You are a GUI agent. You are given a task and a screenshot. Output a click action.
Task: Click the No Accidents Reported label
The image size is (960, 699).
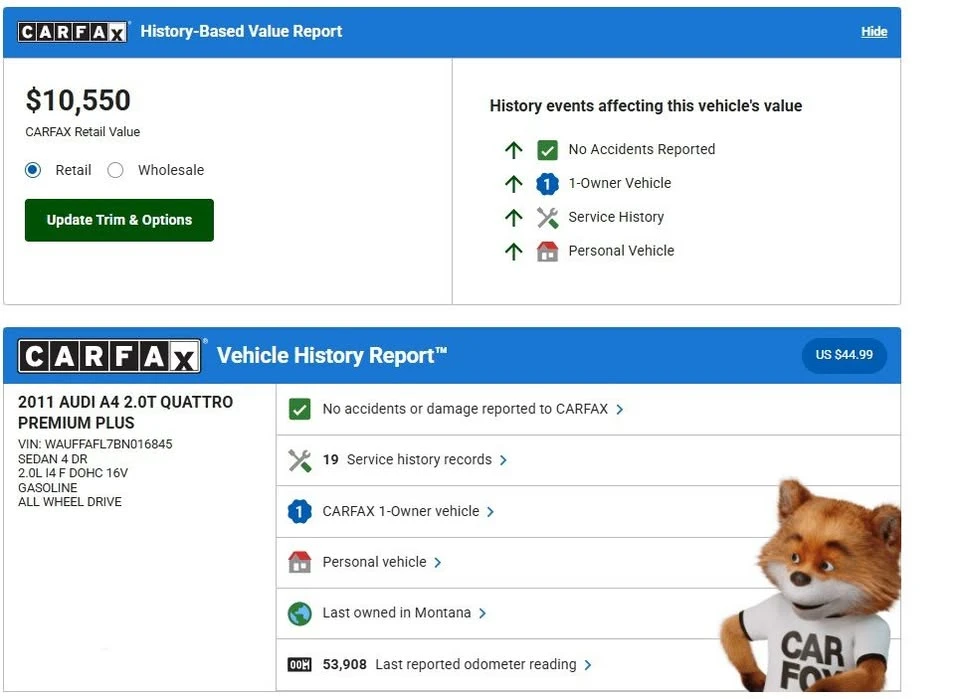[x=642, y=149]
